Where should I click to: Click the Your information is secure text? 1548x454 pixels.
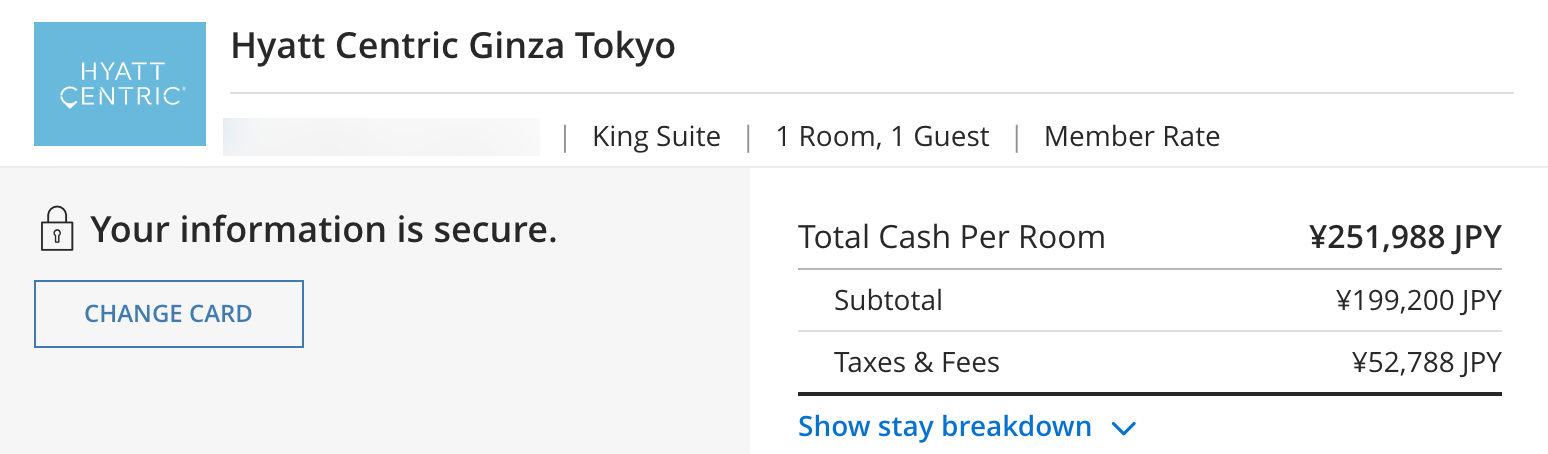pos(323,230)
